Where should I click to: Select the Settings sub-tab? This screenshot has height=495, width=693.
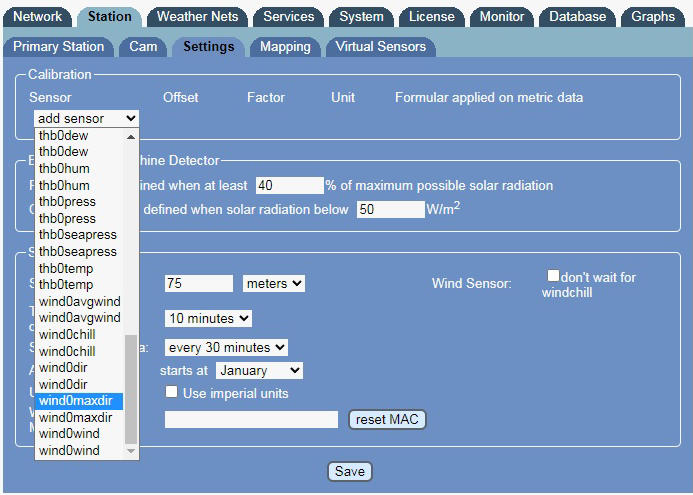click(209, 47)
